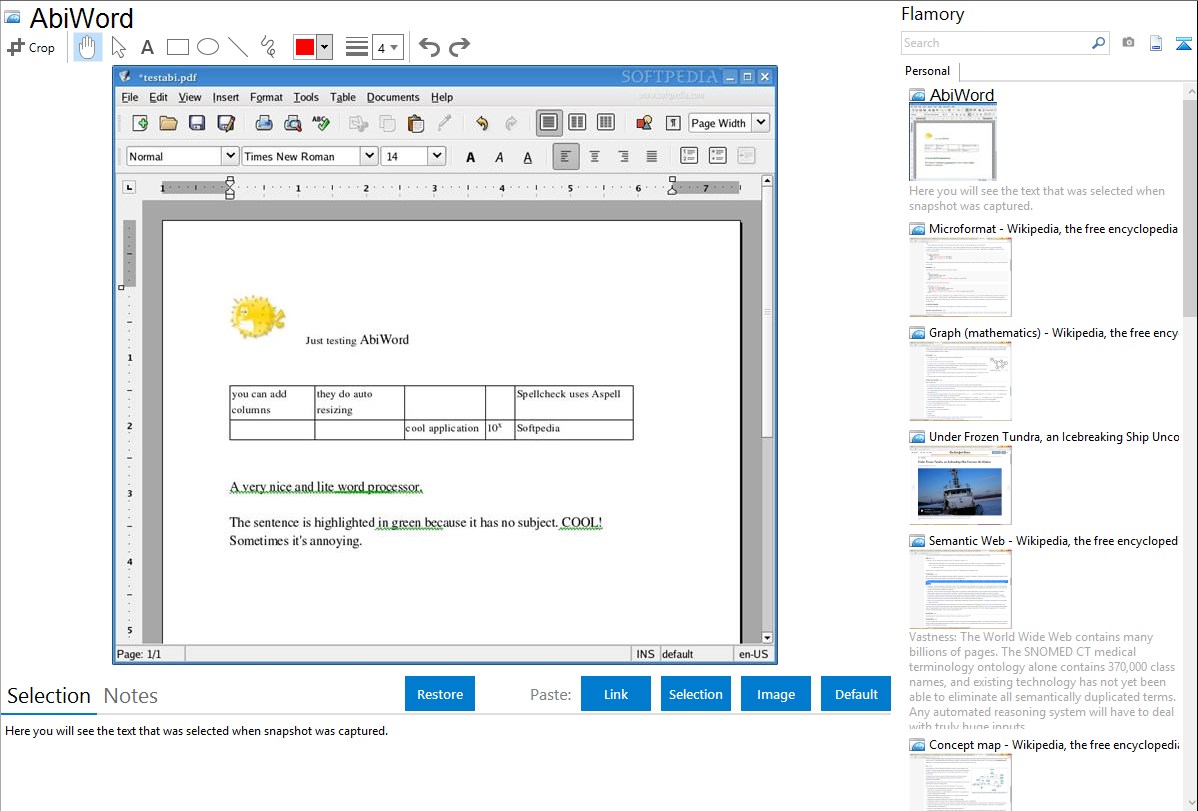The height and width of the screenshot is (811, 1198).
Task: Click en-US language in AbiWord status bar
Action: [753, 654]
